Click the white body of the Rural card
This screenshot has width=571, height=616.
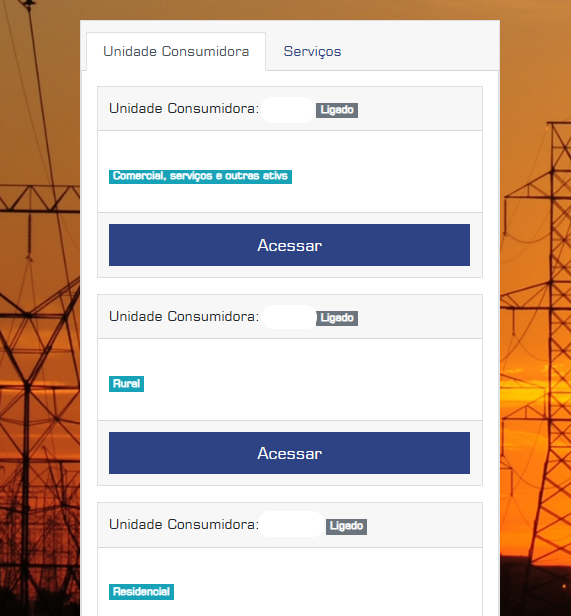click(x=290, y=380)
